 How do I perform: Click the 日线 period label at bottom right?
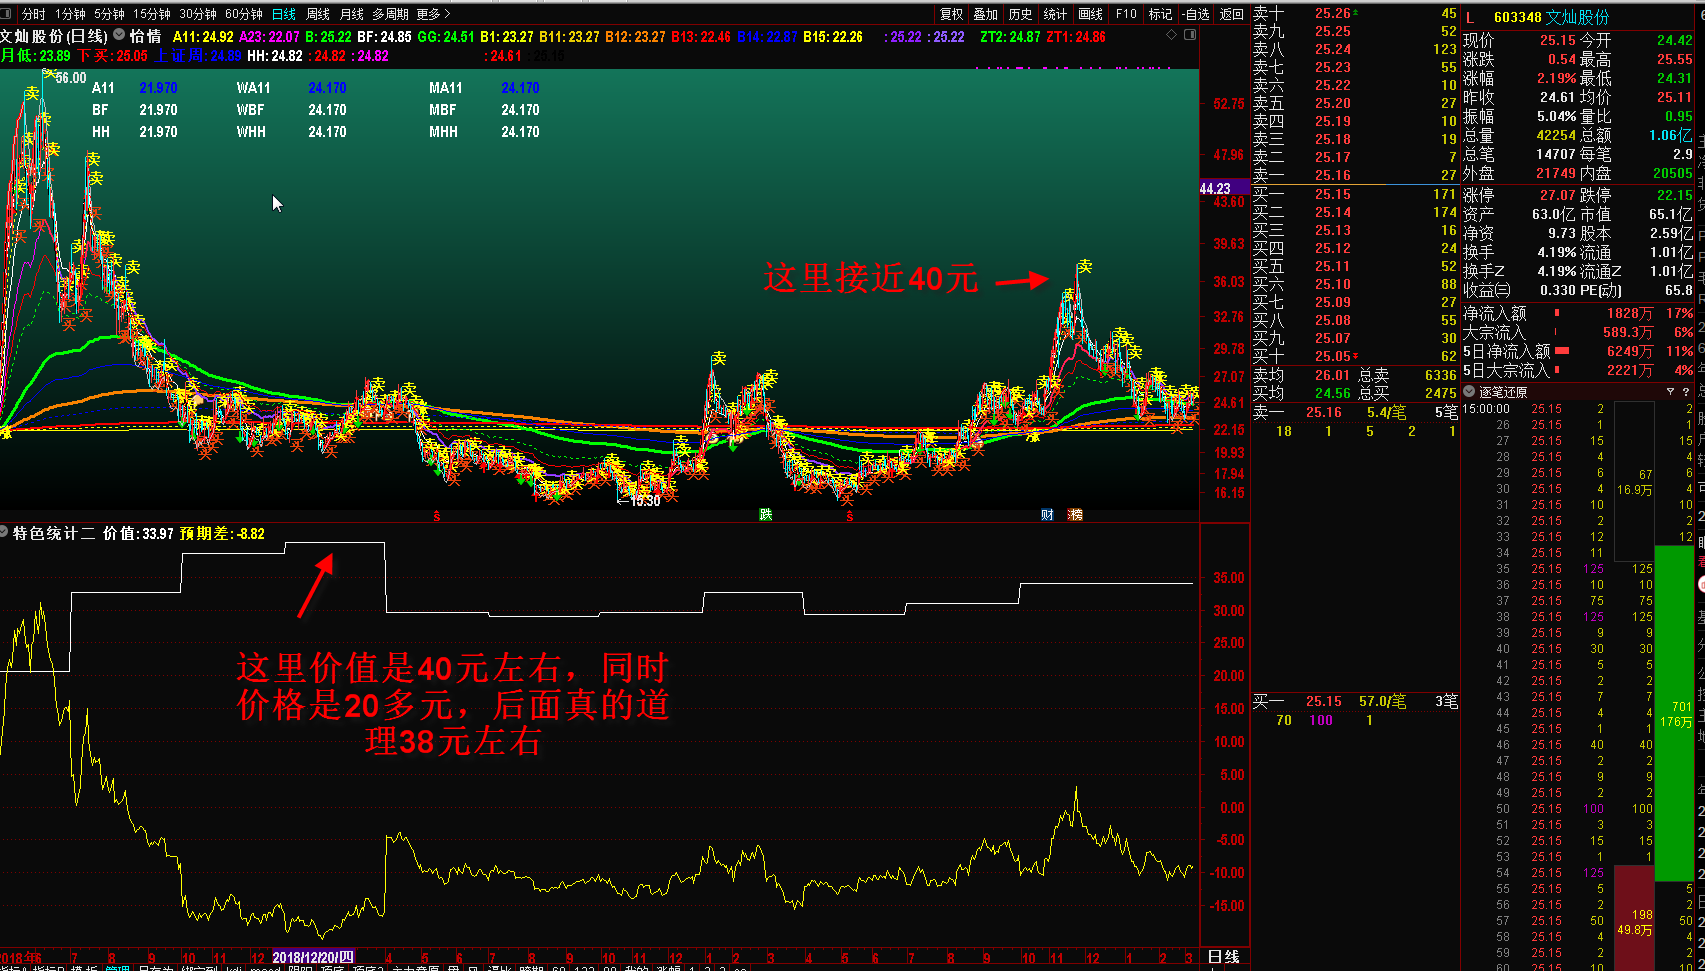click(1224, 957)
